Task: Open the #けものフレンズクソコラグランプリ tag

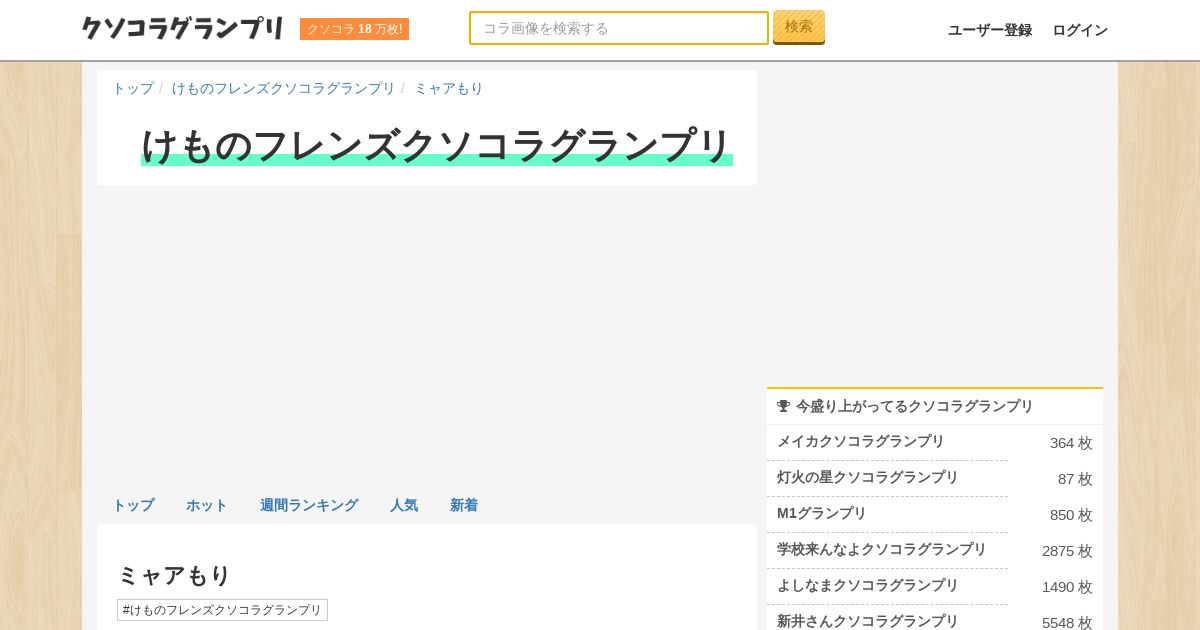Action: tap(222, 610)
